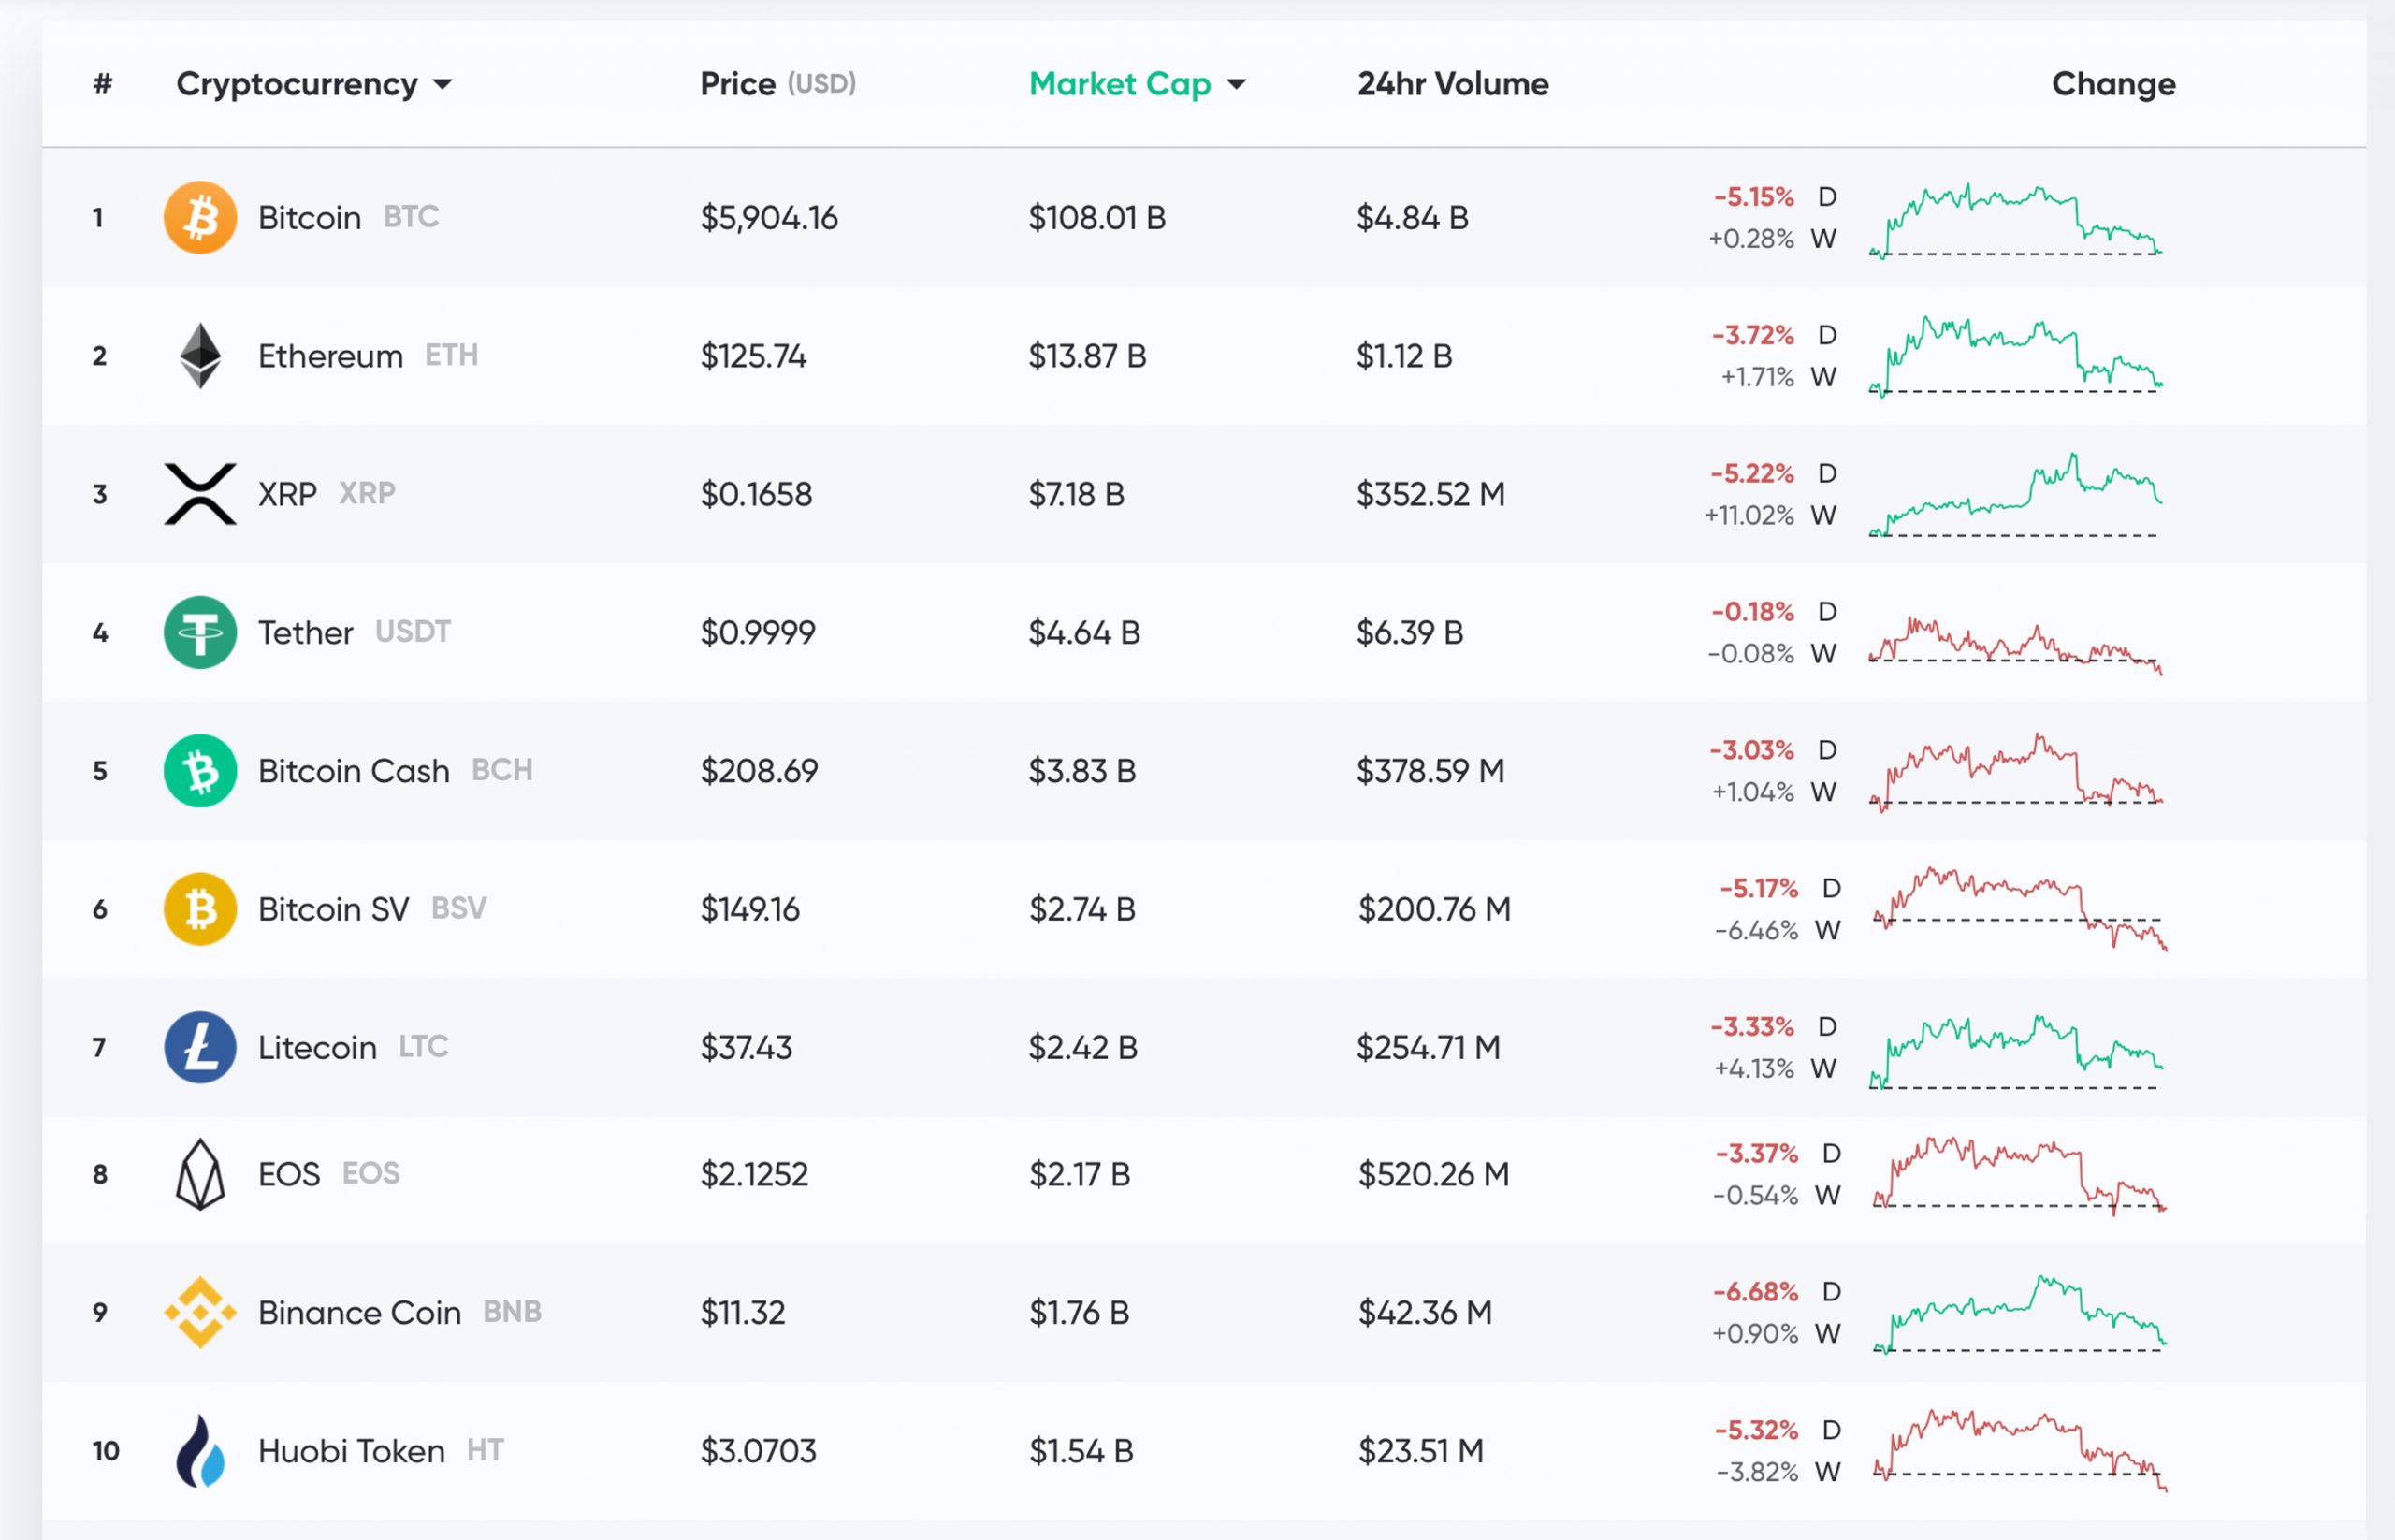The height and width of the screenshot is (1540, 2395).
Task: Select the EOS icon
Action: click(x=199, y=1173)
